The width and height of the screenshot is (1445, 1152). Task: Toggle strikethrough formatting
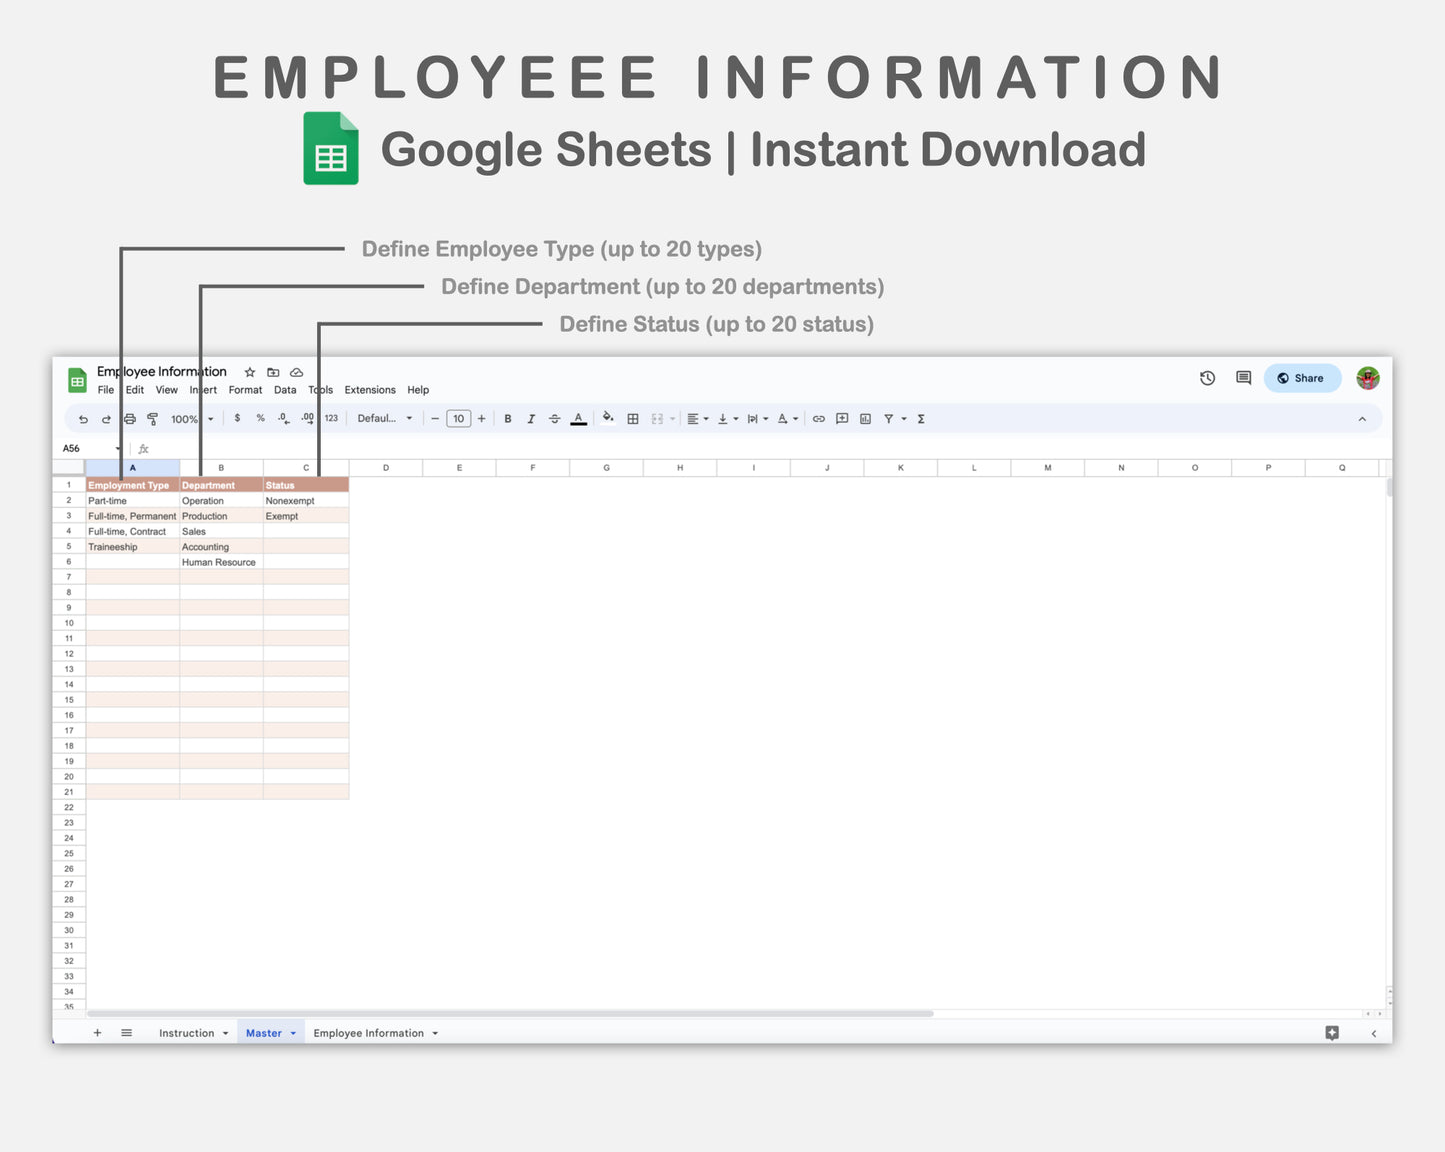[554, 418]
